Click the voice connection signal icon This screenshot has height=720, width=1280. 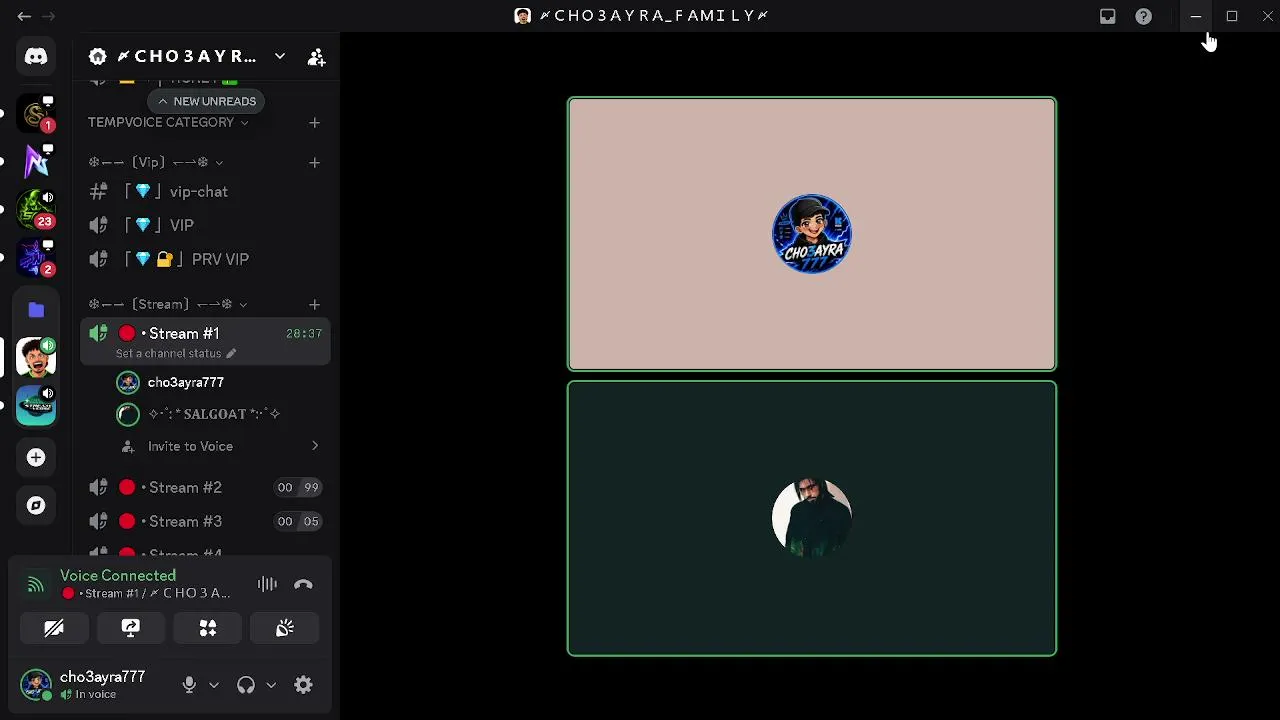36,585
